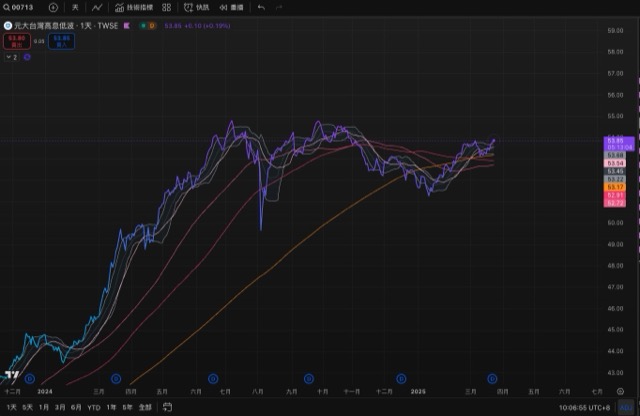
Task: Click the 53.22 price scale label
Action: pyautogui.click(x=615, y=179)
